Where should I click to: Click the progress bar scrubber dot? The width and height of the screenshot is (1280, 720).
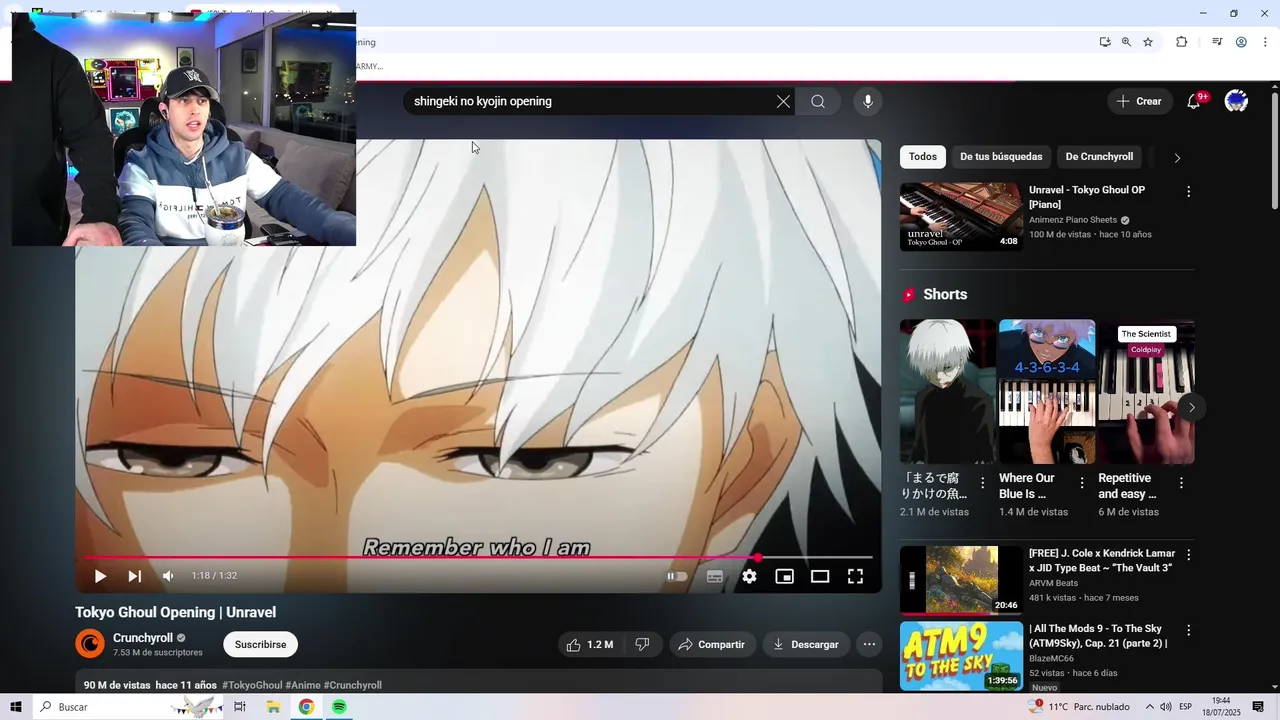pyautogui.click(x=757, y=557)
